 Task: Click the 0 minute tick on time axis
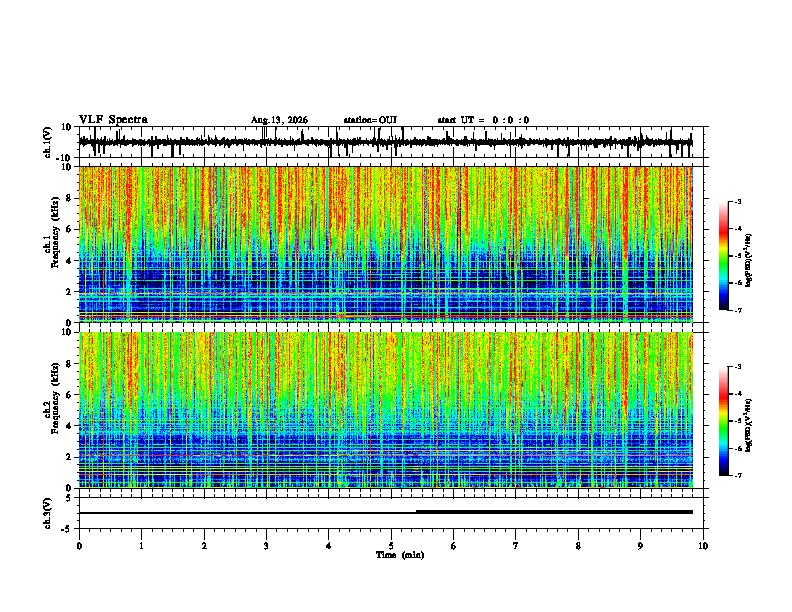(x=79, y=546)
